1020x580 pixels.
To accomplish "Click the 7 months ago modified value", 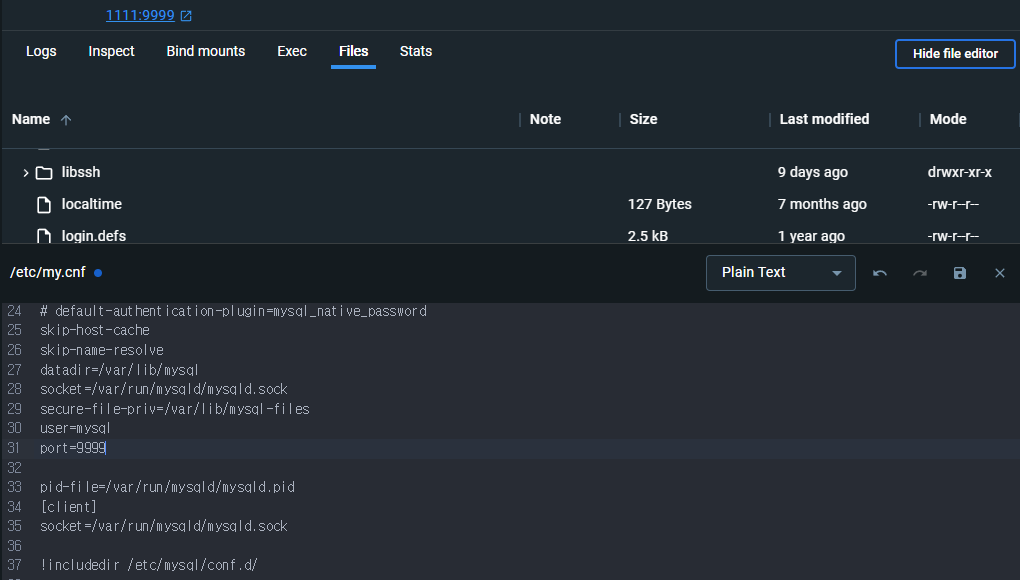I will click(x=822, y=204).
